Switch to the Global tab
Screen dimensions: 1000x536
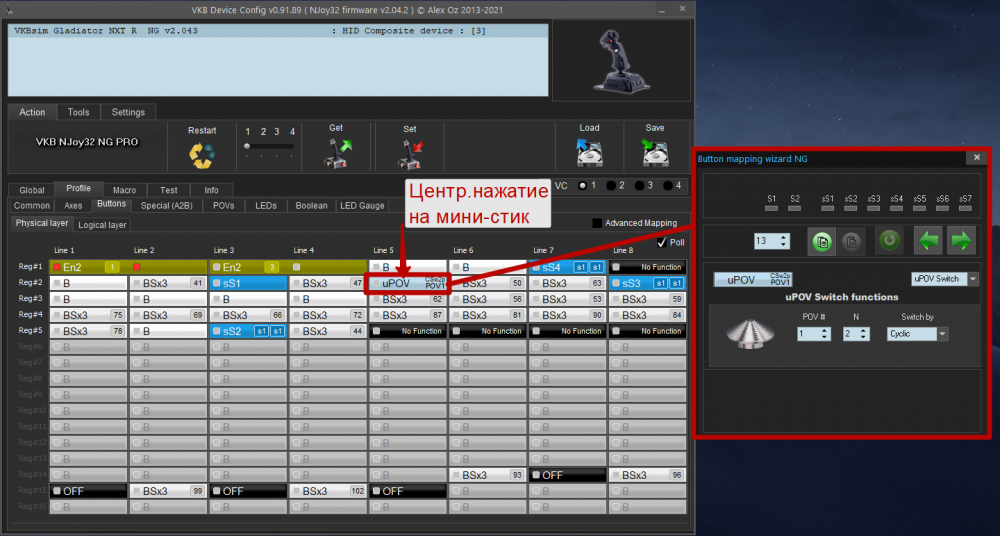[32, 190]
